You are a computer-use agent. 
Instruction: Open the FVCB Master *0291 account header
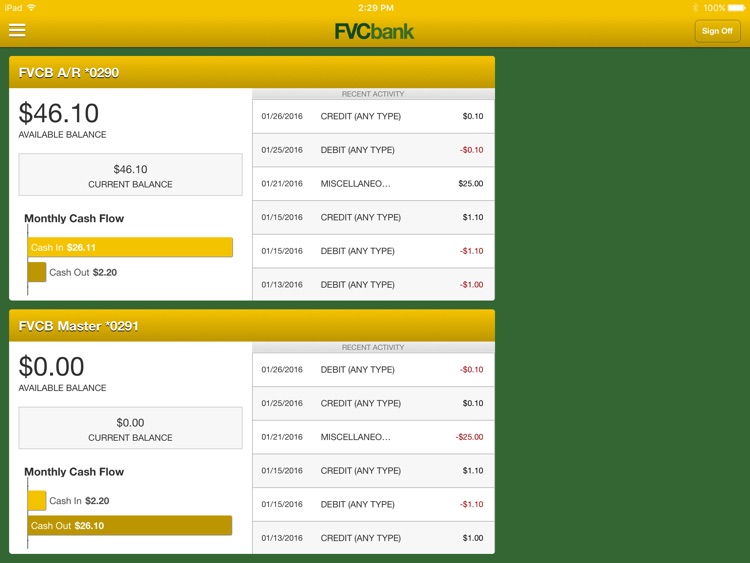252,326
